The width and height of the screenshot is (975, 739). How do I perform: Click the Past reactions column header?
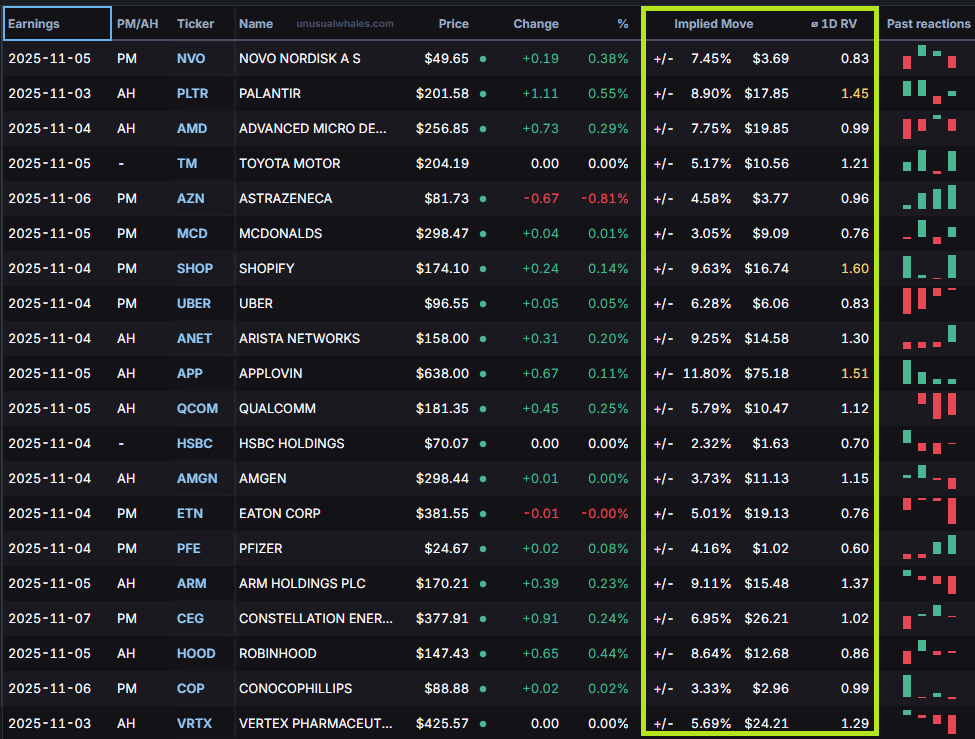click(x=928, y=24)
